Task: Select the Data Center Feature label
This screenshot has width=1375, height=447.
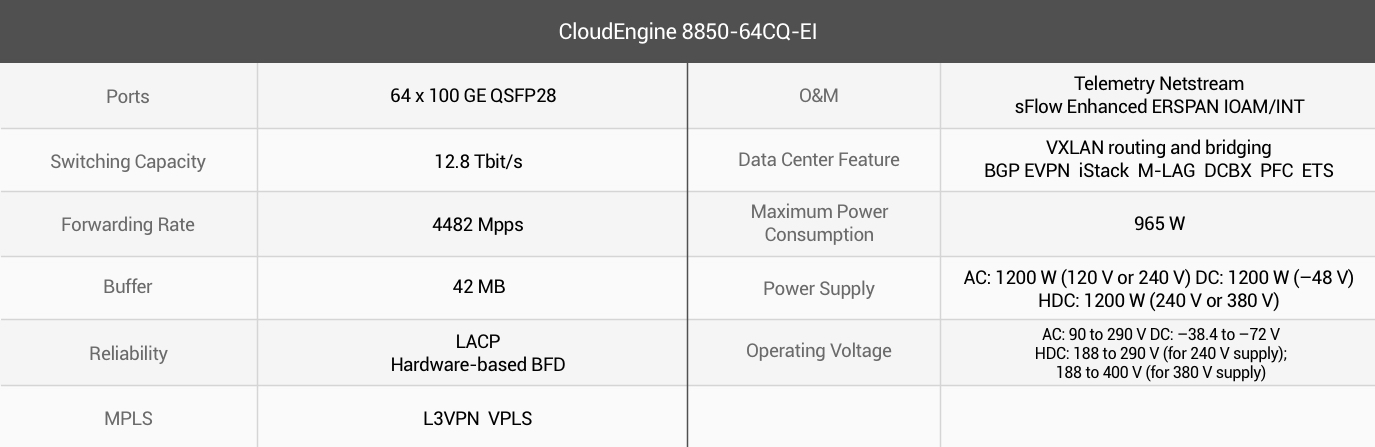Action: pos(818,160)
